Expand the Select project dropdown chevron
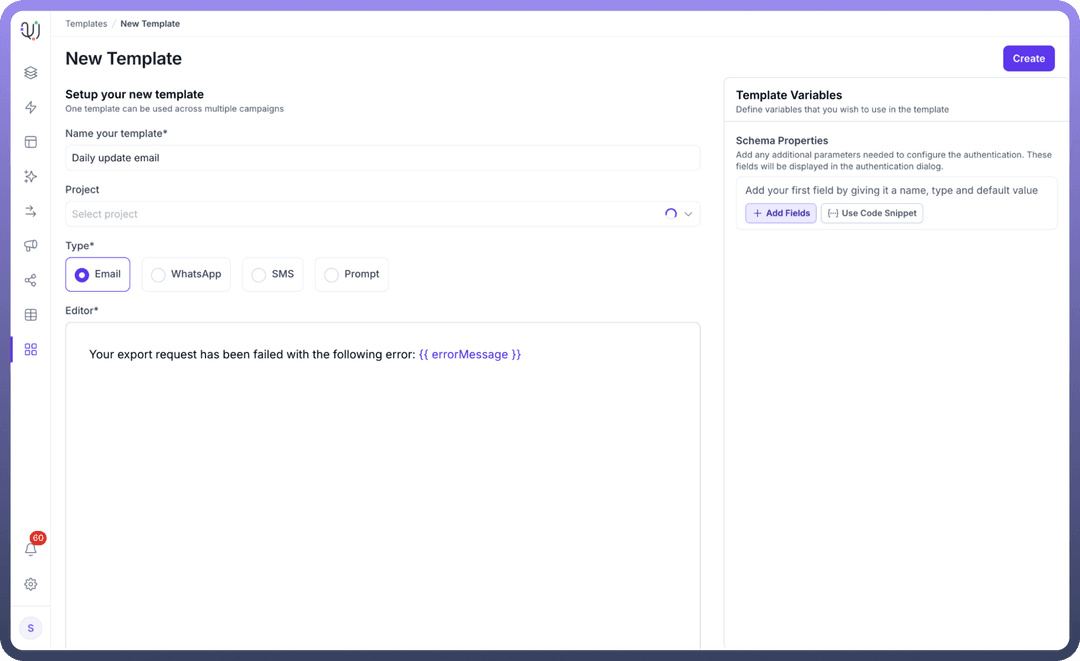Screen dimensions: 1080x661 [x=688, y=214]
